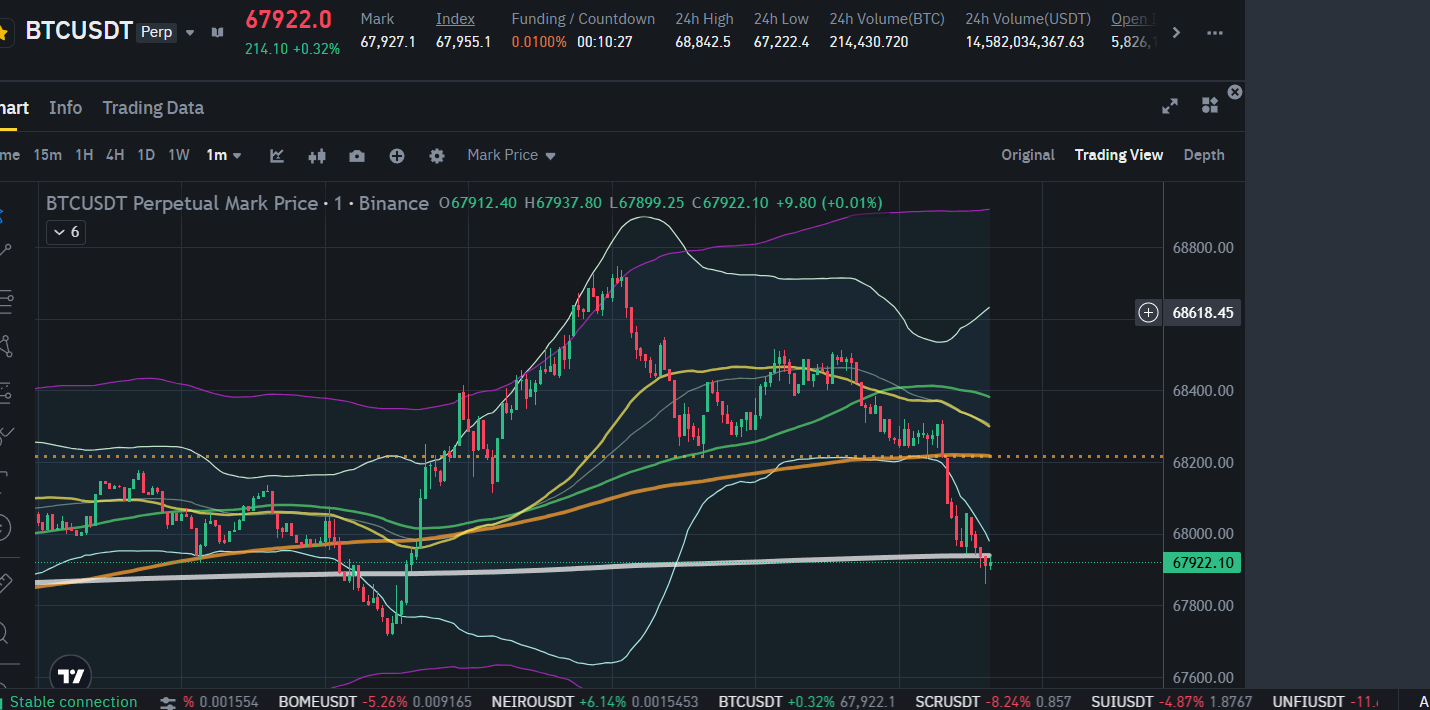The image size is (1430, 710).
Task: Set interval to 1H
Action: coord(84,155)
